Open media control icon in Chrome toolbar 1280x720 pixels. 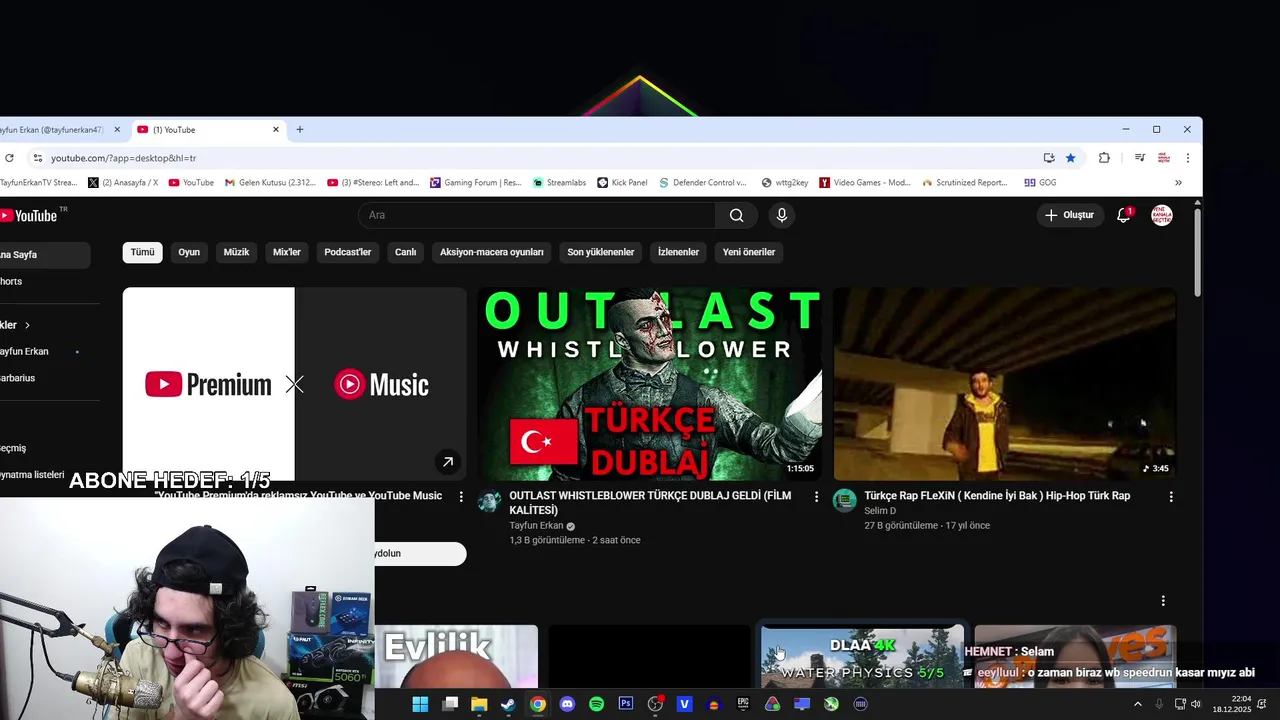[x=1139, y=158]
